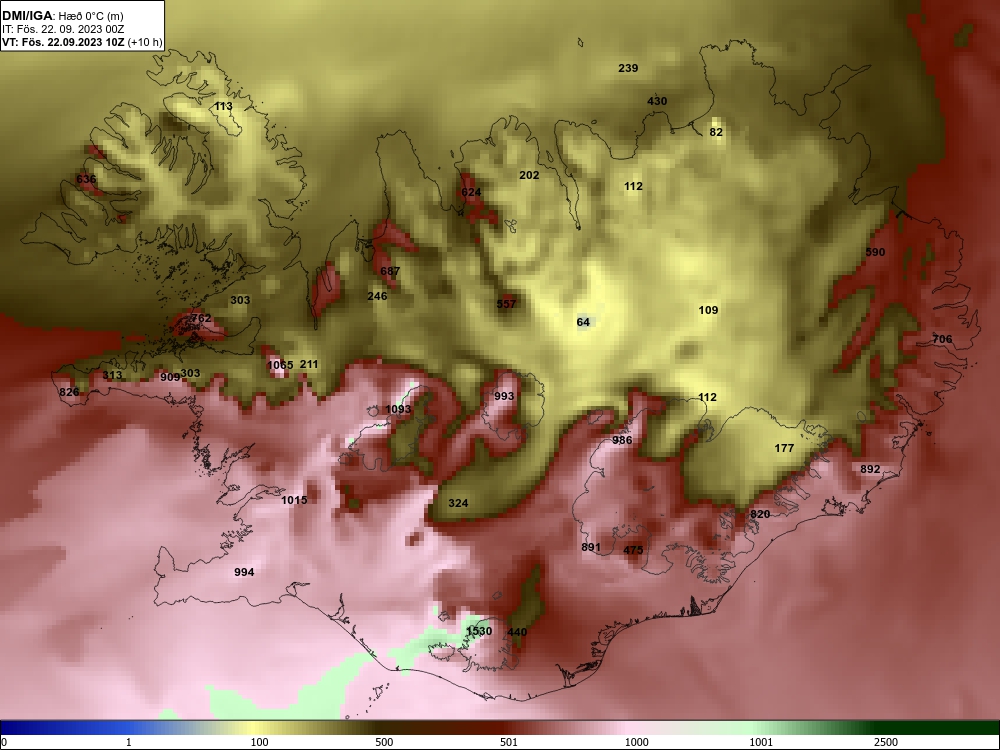Click the map value 324
This screenshot has height=750, width=1000.
point(458,503)
